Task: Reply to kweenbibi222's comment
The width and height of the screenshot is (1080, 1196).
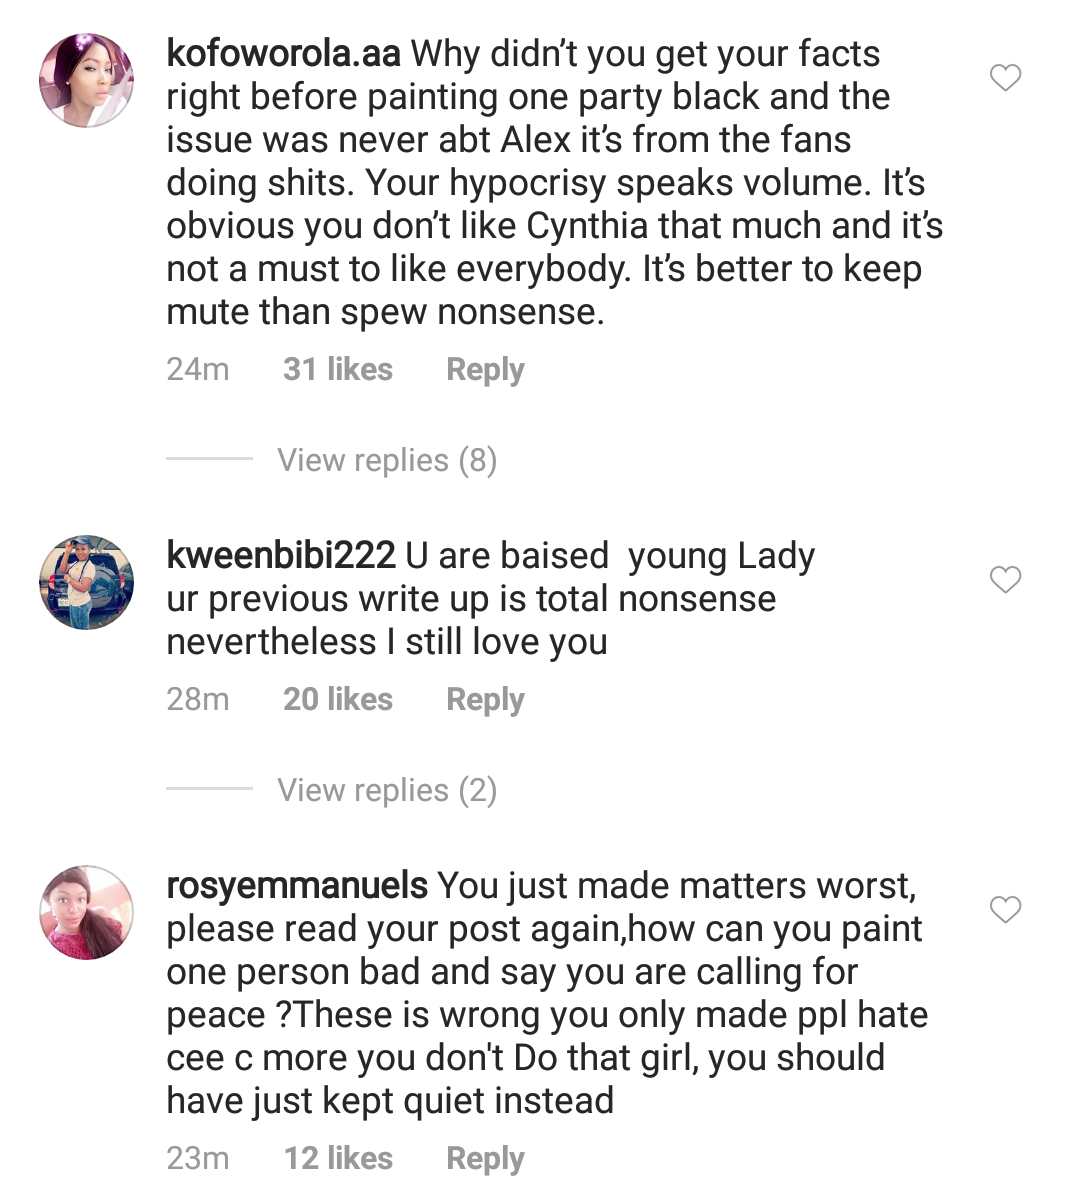Action: point(485,699)
